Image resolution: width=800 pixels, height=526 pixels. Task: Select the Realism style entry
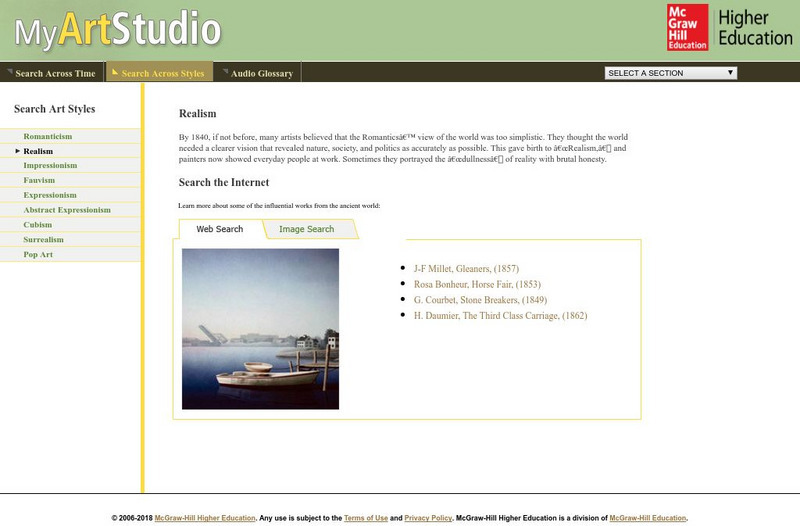pos(38,151)
